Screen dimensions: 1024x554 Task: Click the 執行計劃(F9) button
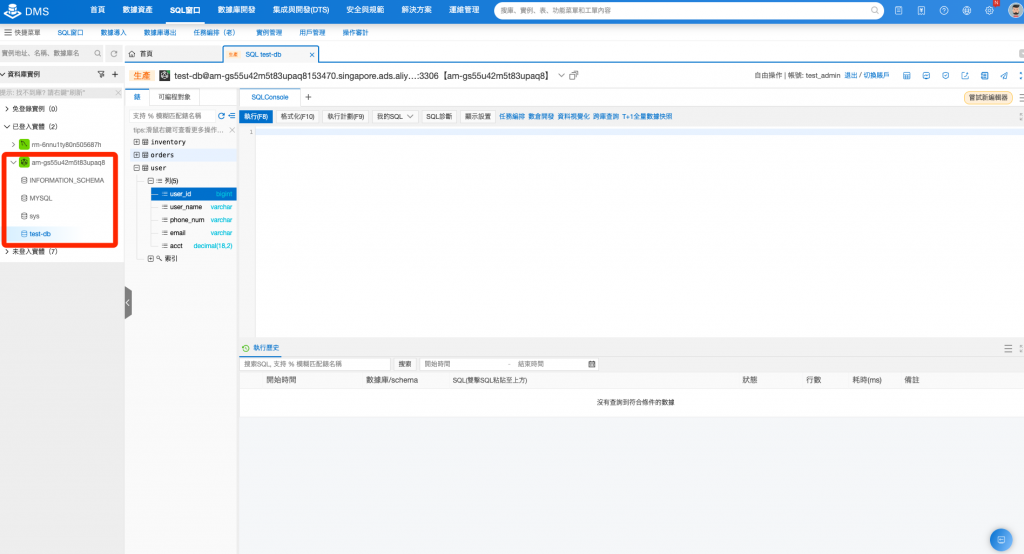click(x=346, y=116)
